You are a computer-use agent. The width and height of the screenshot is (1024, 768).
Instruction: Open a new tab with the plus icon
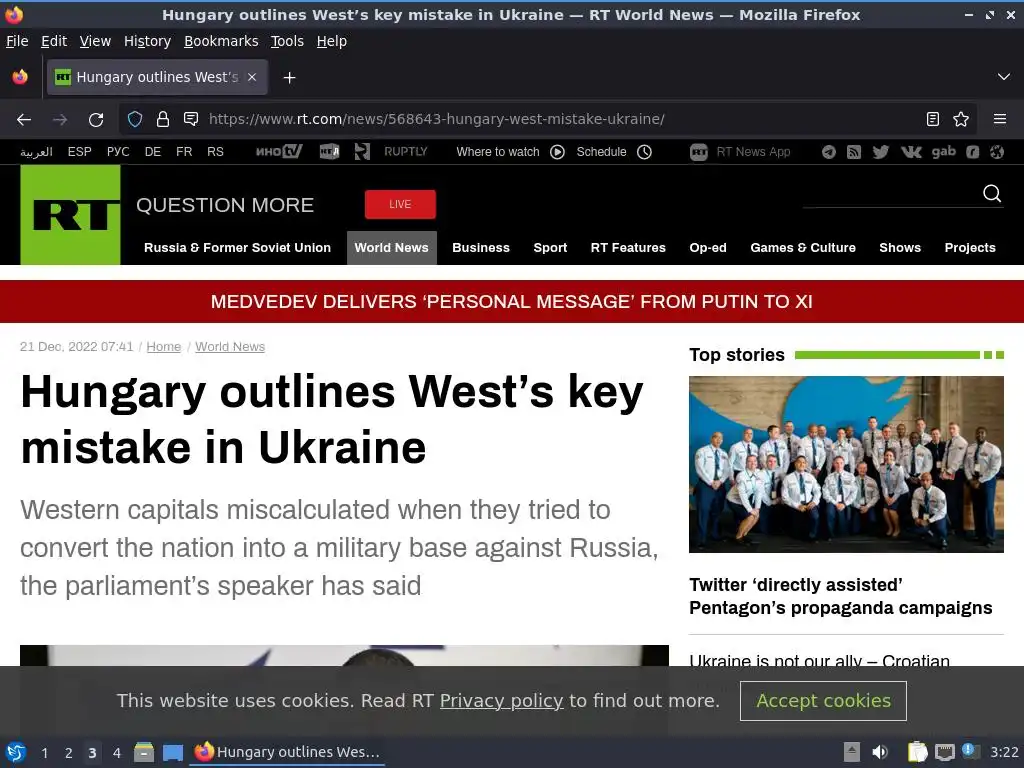(x=289, y=78)
